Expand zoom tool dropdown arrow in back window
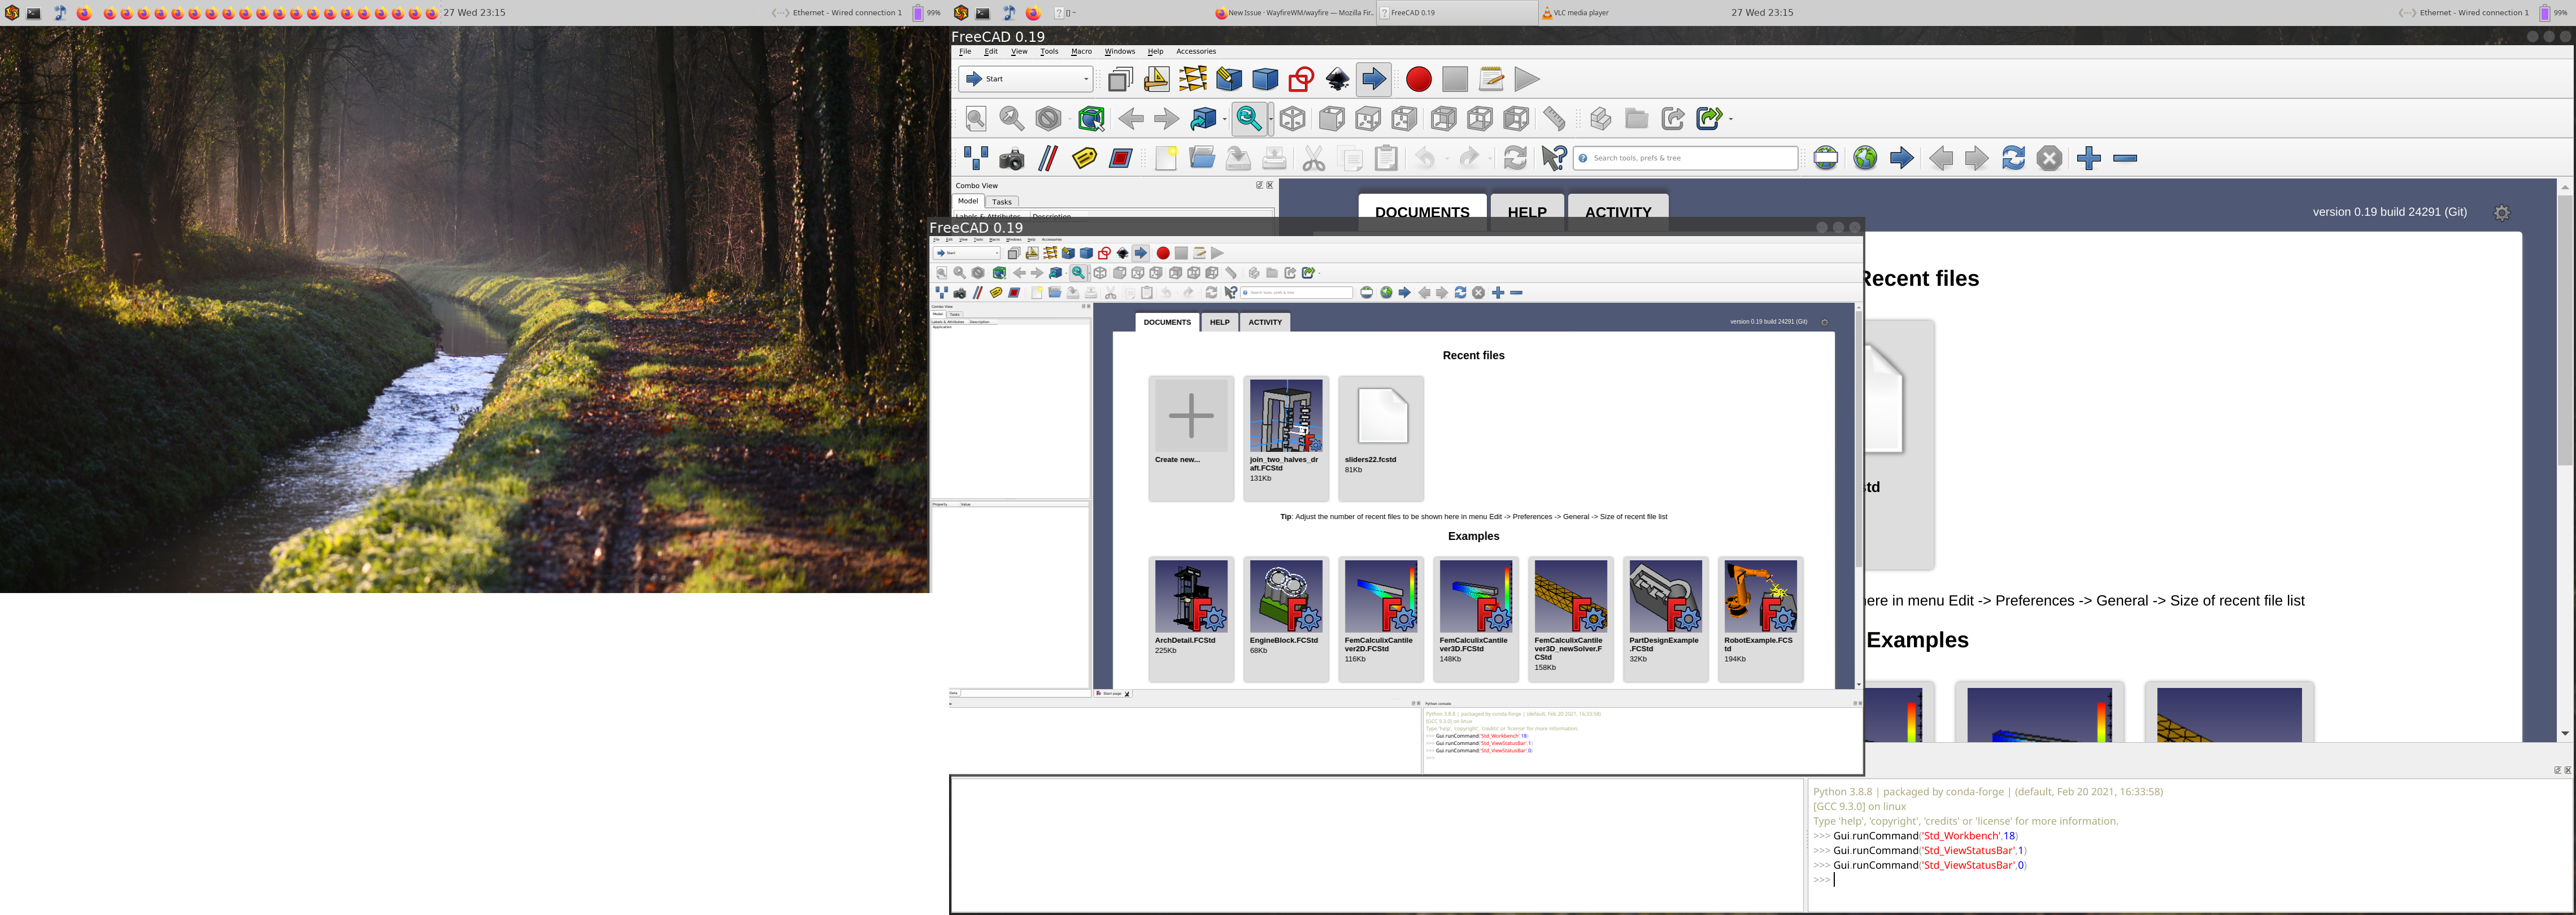The height and width of the screenshot is (915, 2576). click(1270, 119)
